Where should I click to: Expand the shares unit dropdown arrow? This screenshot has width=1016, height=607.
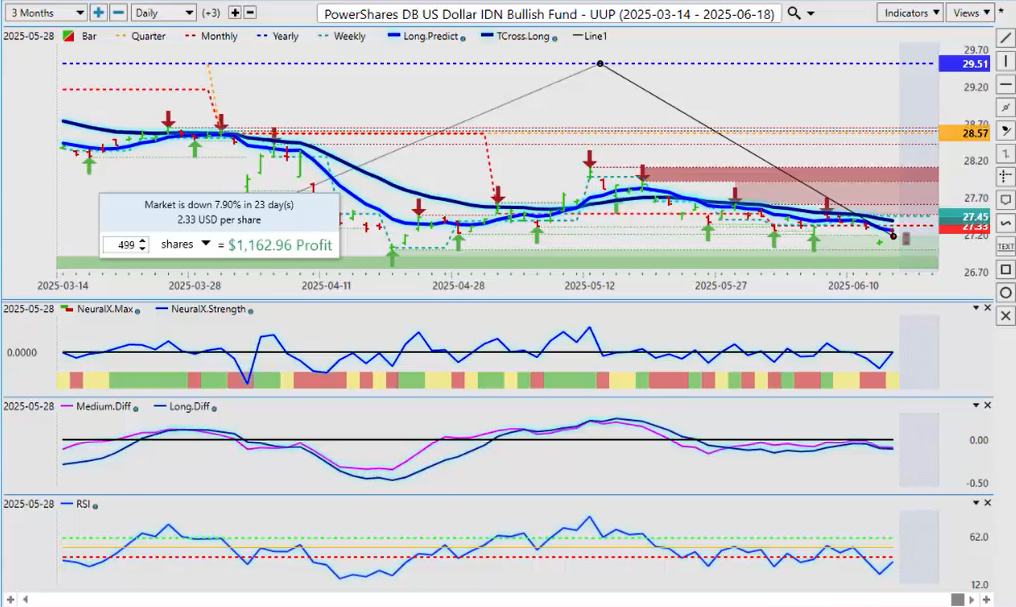coord(205,243)
